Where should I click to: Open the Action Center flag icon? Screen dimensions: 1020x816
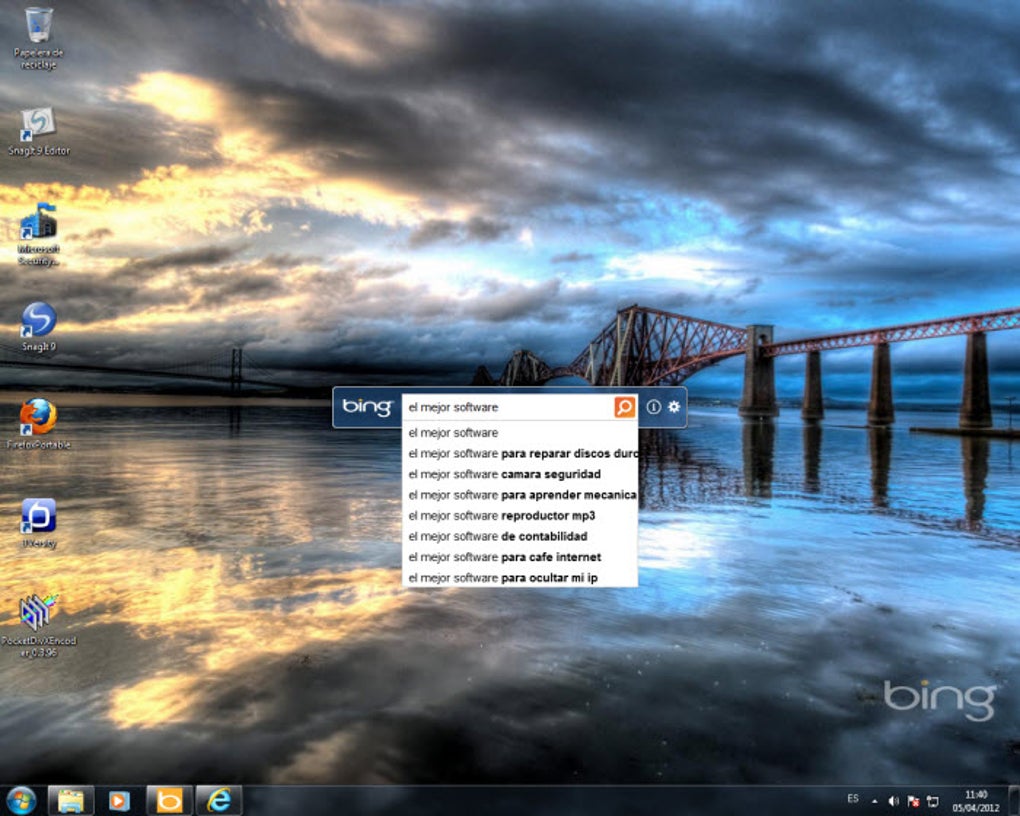pos(913,801)
